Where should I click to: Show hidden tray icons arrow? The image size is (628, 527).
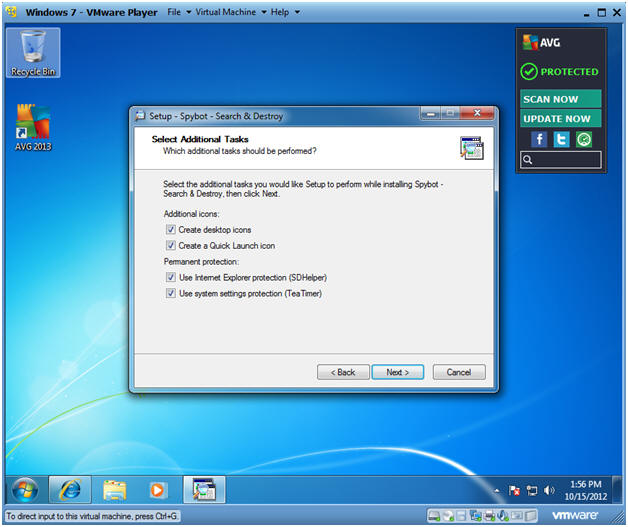497,490
